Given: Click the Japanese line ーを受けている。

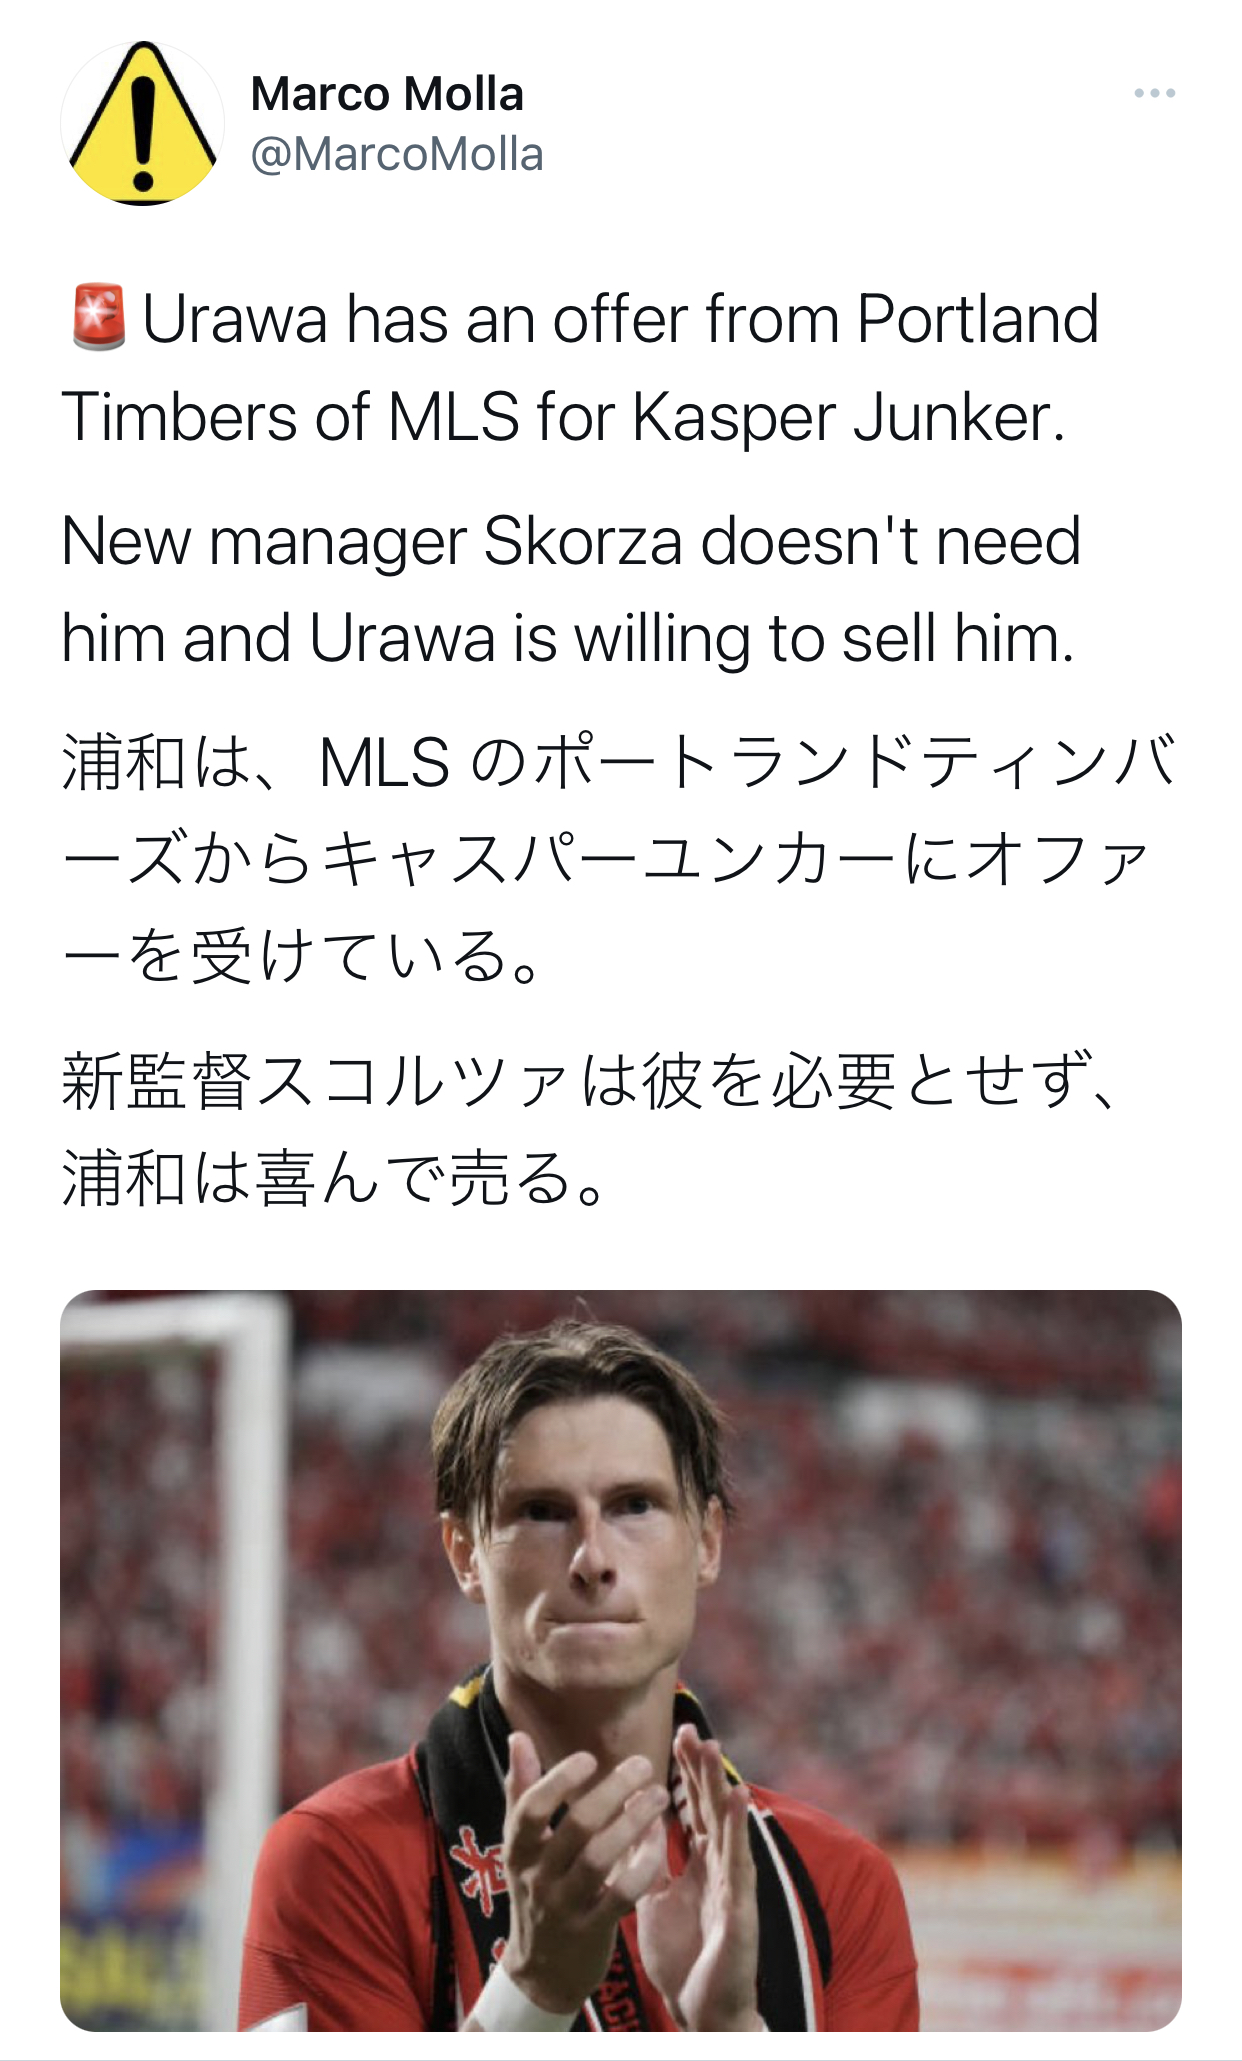Looking at the screenshot, I should 302,956.
